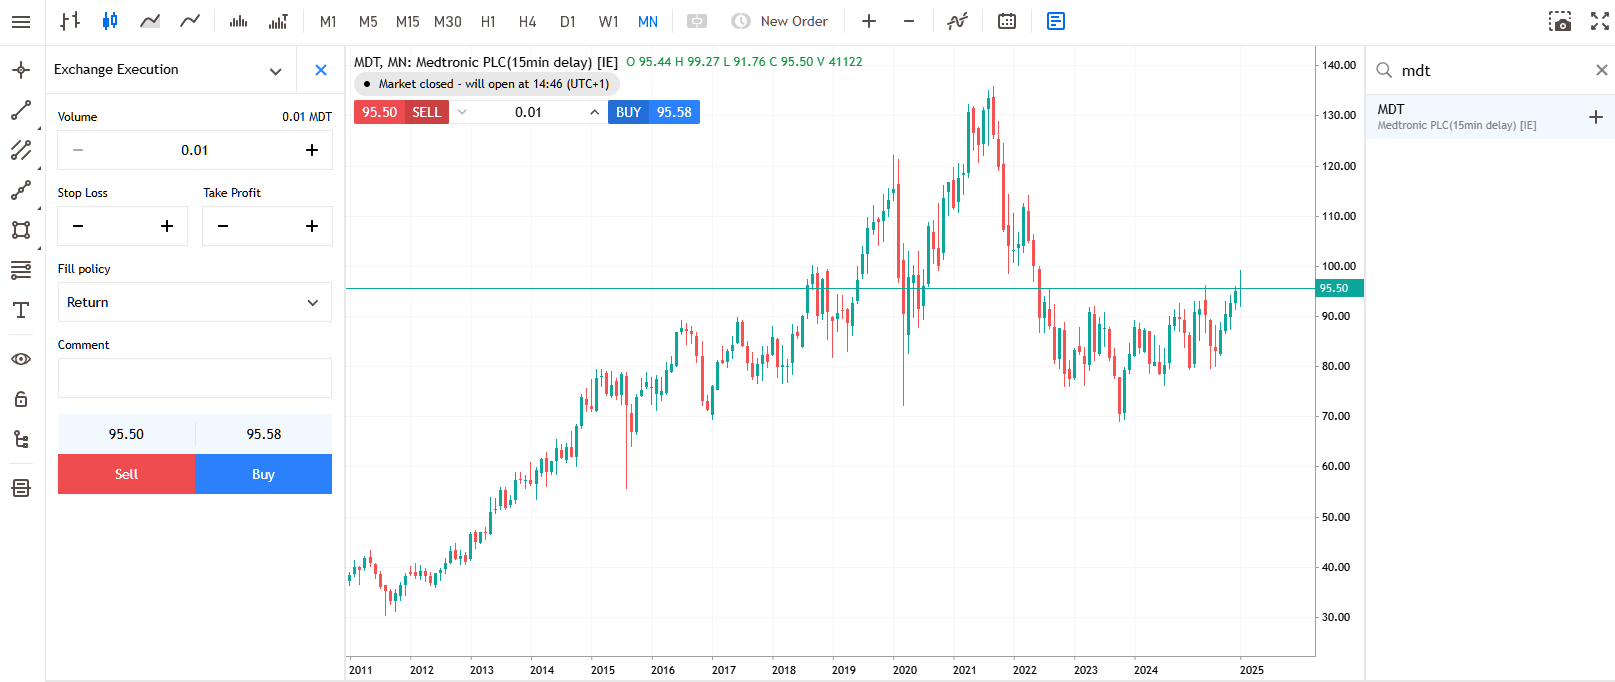Select the D1 timeframe
Image resolution: width=1615 pixels, height=682 pixels.
click(x=567, y=21)
